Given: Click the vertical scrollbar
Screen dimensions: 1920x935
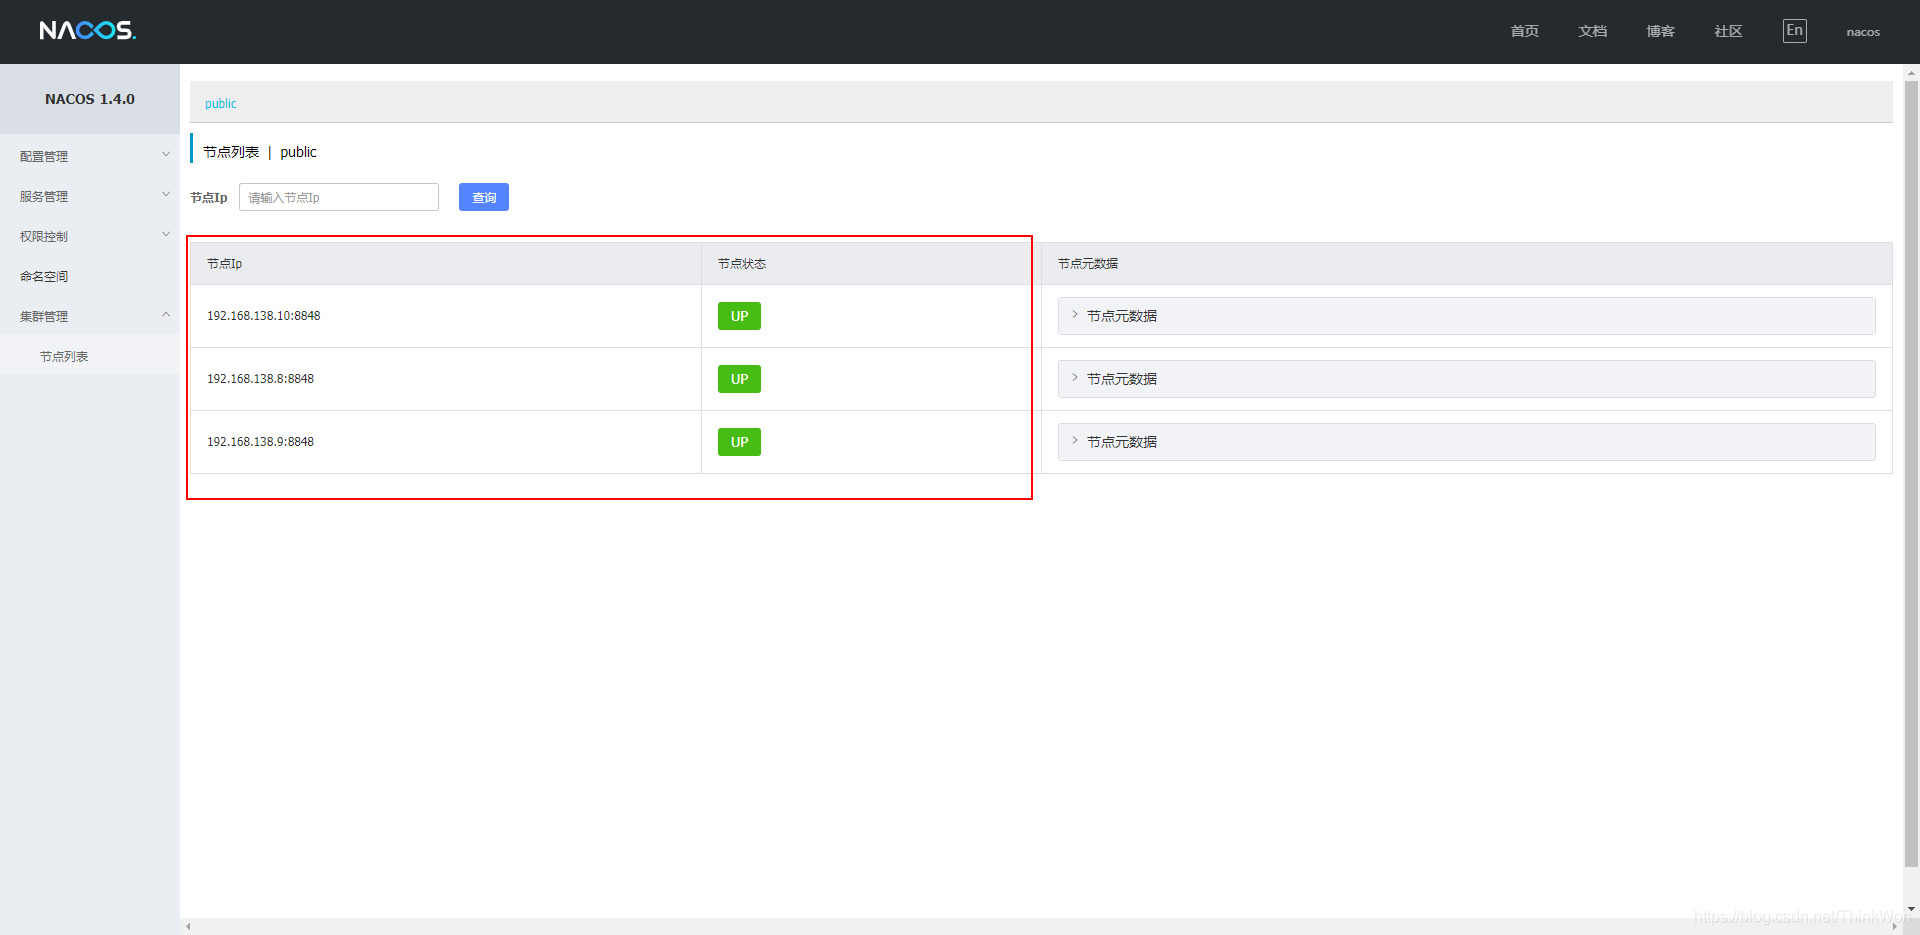Looking at the screenshot, I should pyautogui.click(x=1911, y=472).
